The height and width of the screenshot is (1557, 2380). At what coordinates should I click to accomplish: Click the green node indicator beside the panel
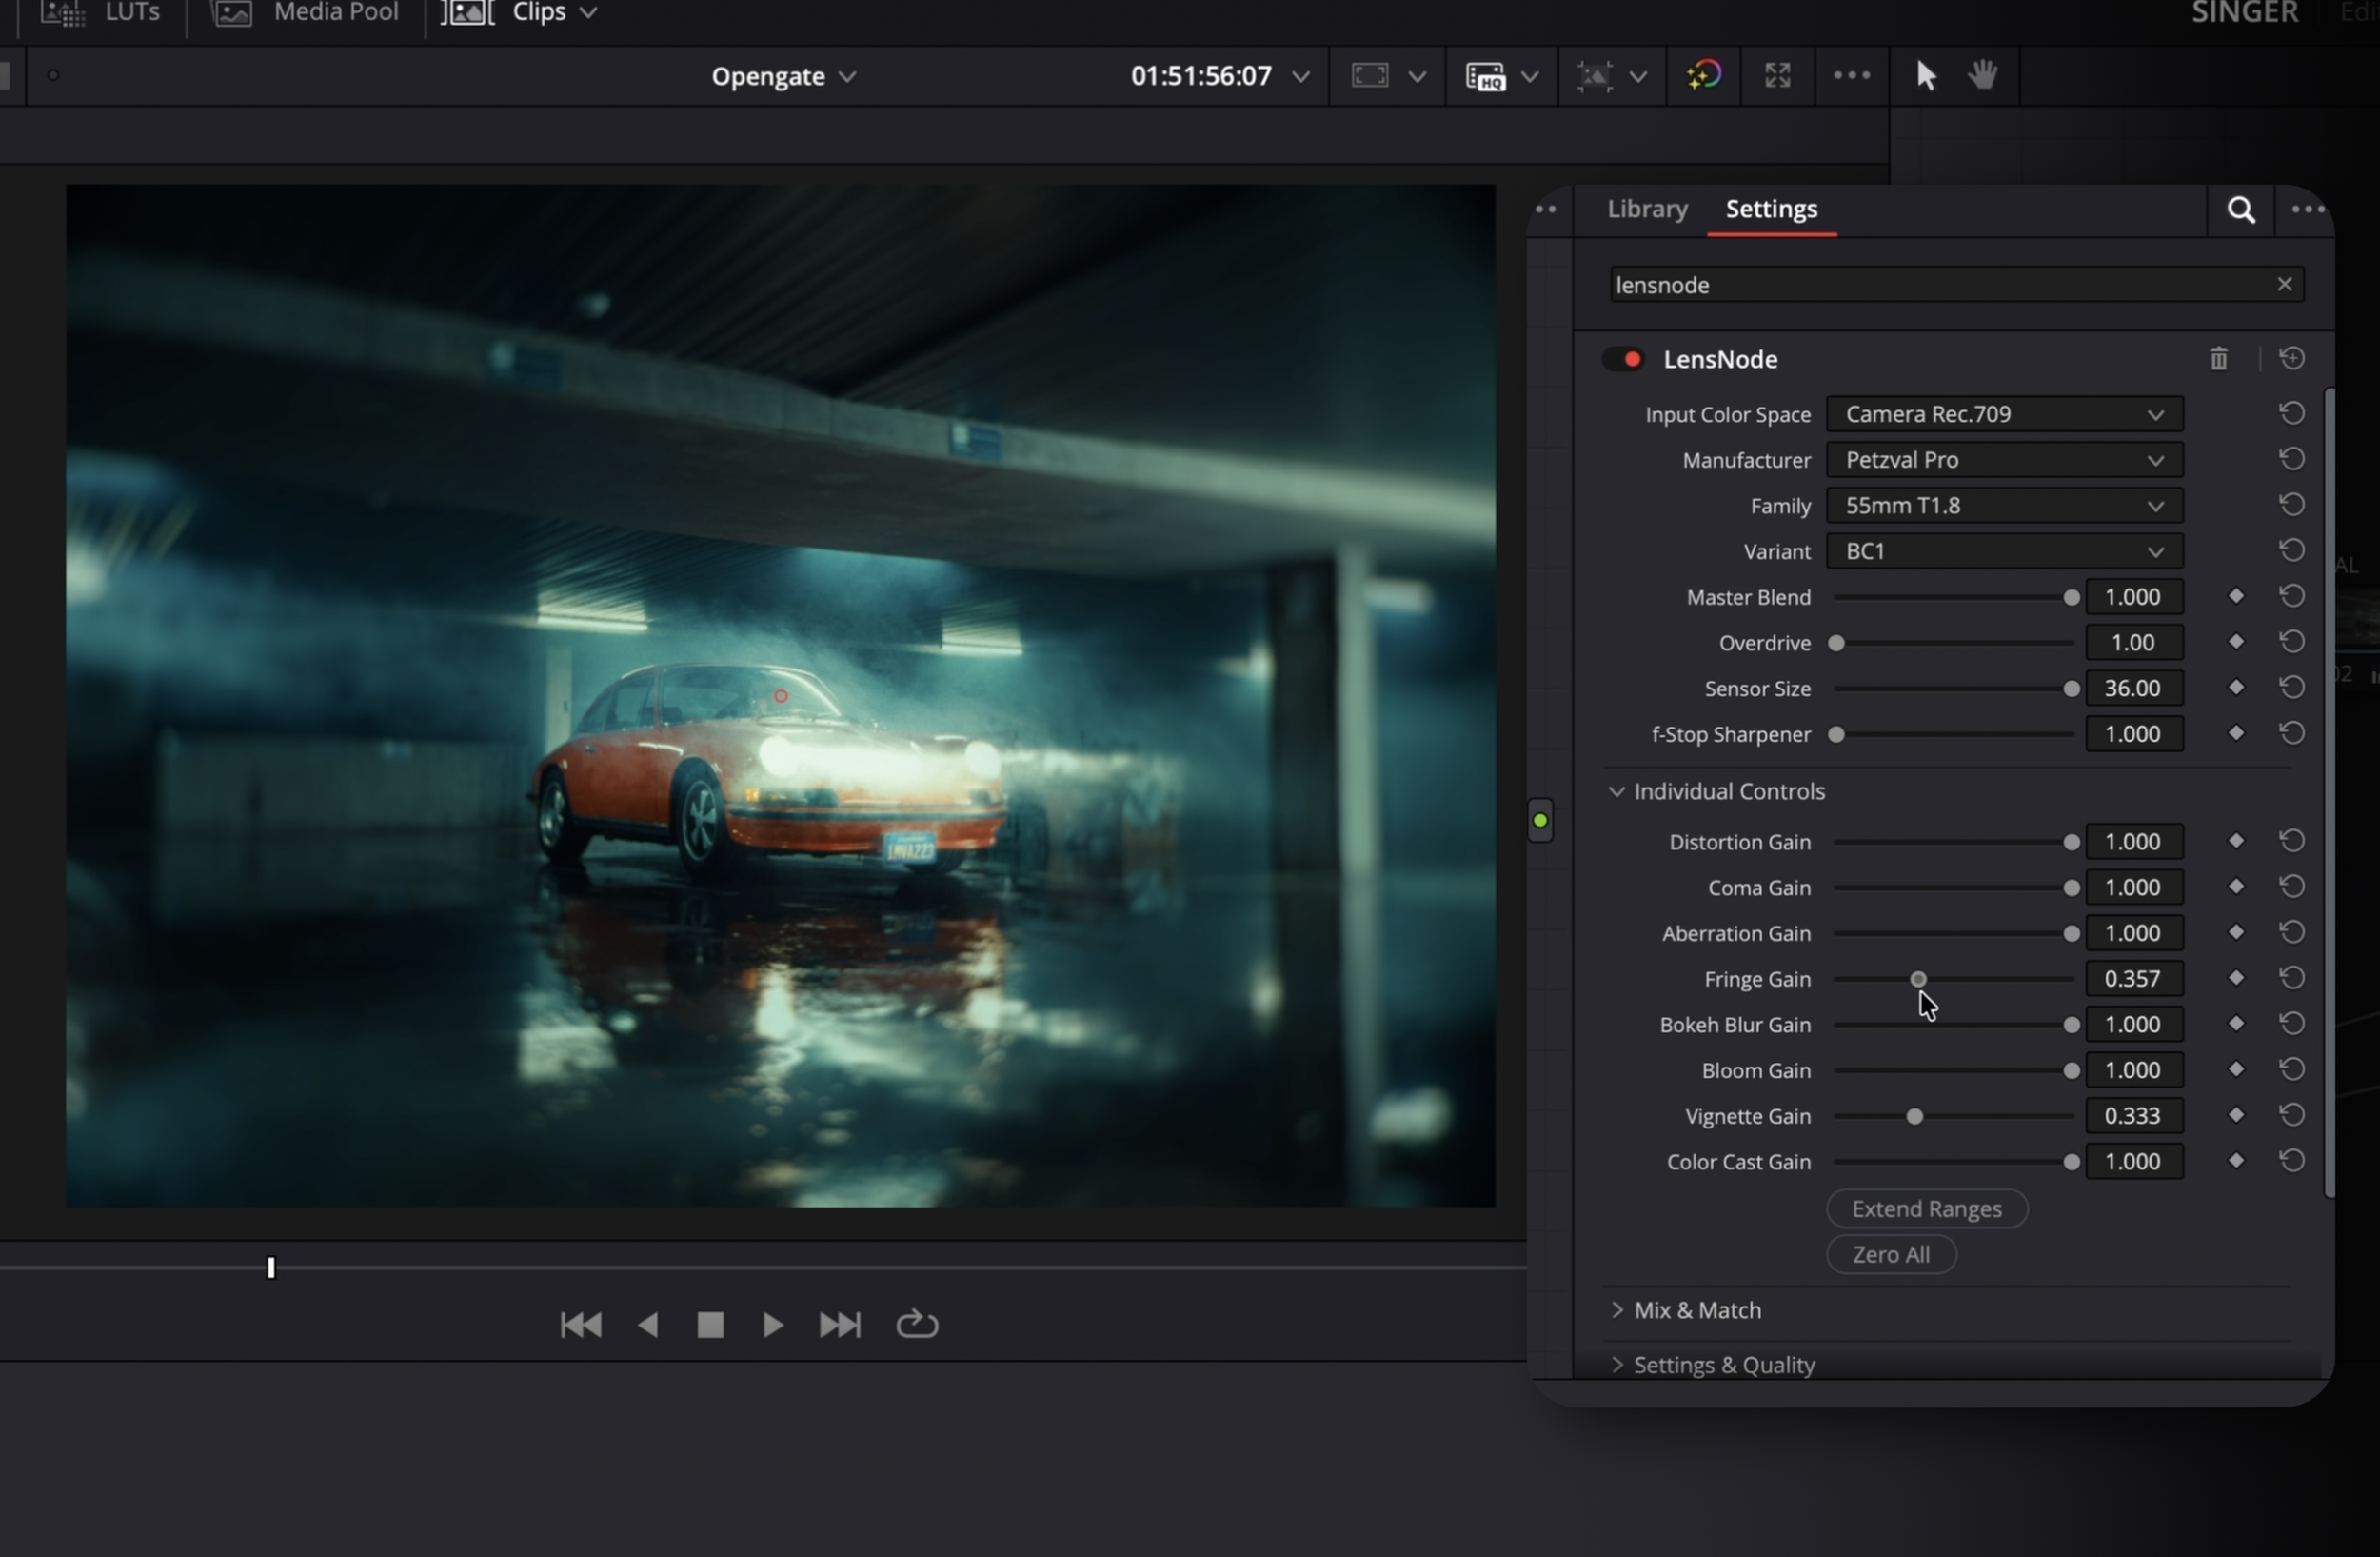tap(1540, 821)
